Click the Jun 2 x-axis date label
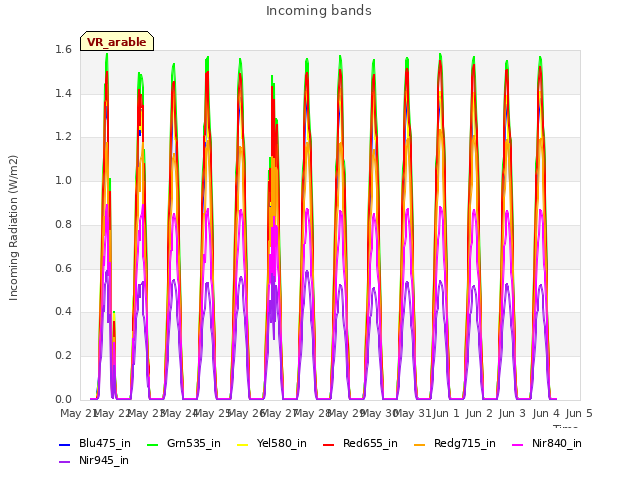This screenshot has height=480, width=640. (479, 413)
